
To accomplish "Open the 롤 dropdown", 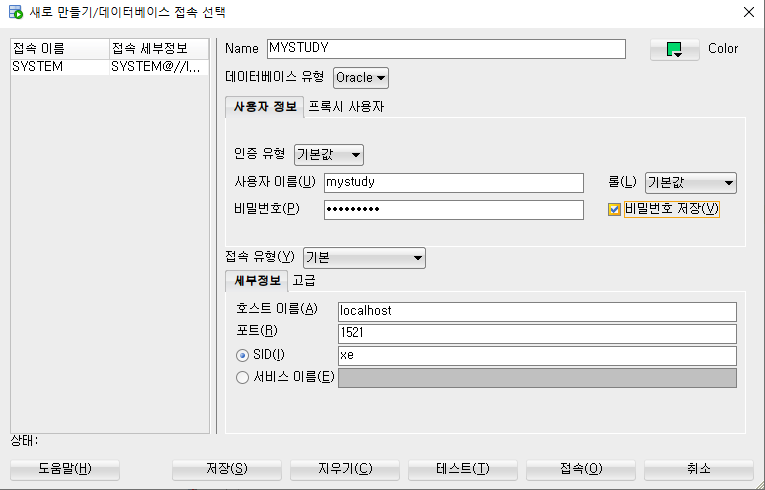I will [x=691, y=183].
